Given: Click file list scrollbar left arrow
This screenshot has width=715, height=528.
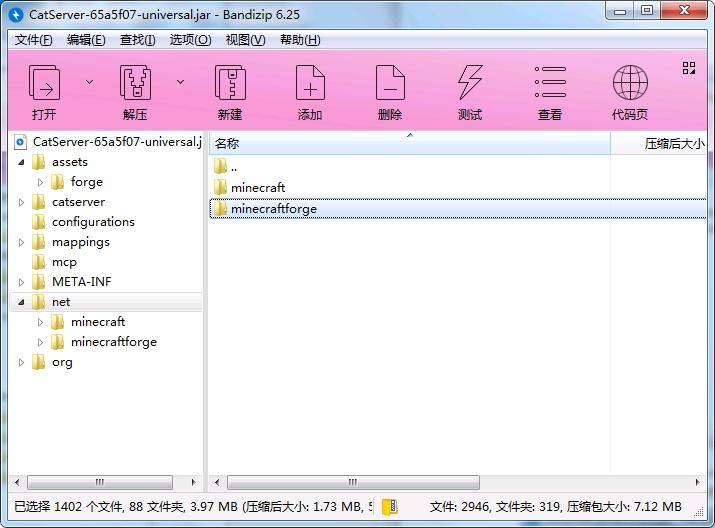Looking at the screenshot, I should 217,482.
